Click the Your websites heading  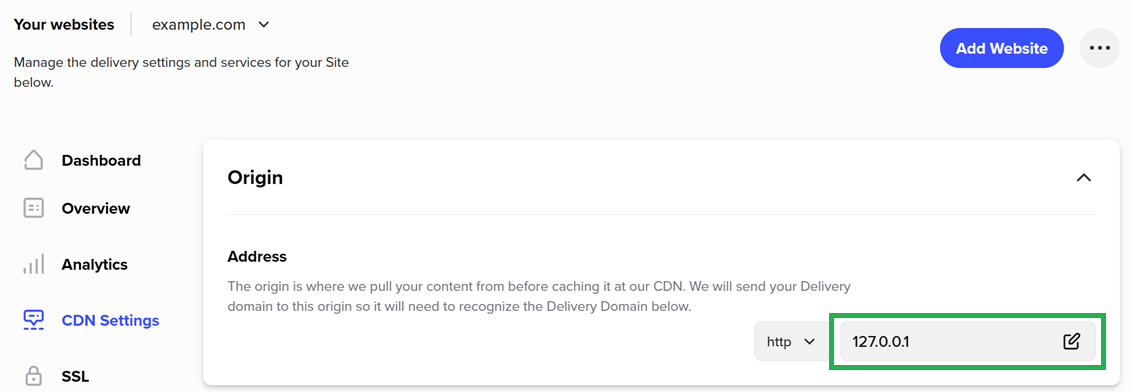tap(64, 25)
